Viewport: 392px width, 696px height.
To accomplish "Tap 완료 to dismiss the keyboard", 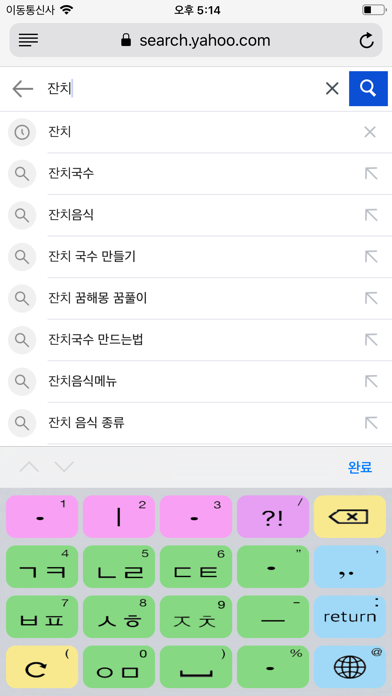I will click(x=360, y=467).
